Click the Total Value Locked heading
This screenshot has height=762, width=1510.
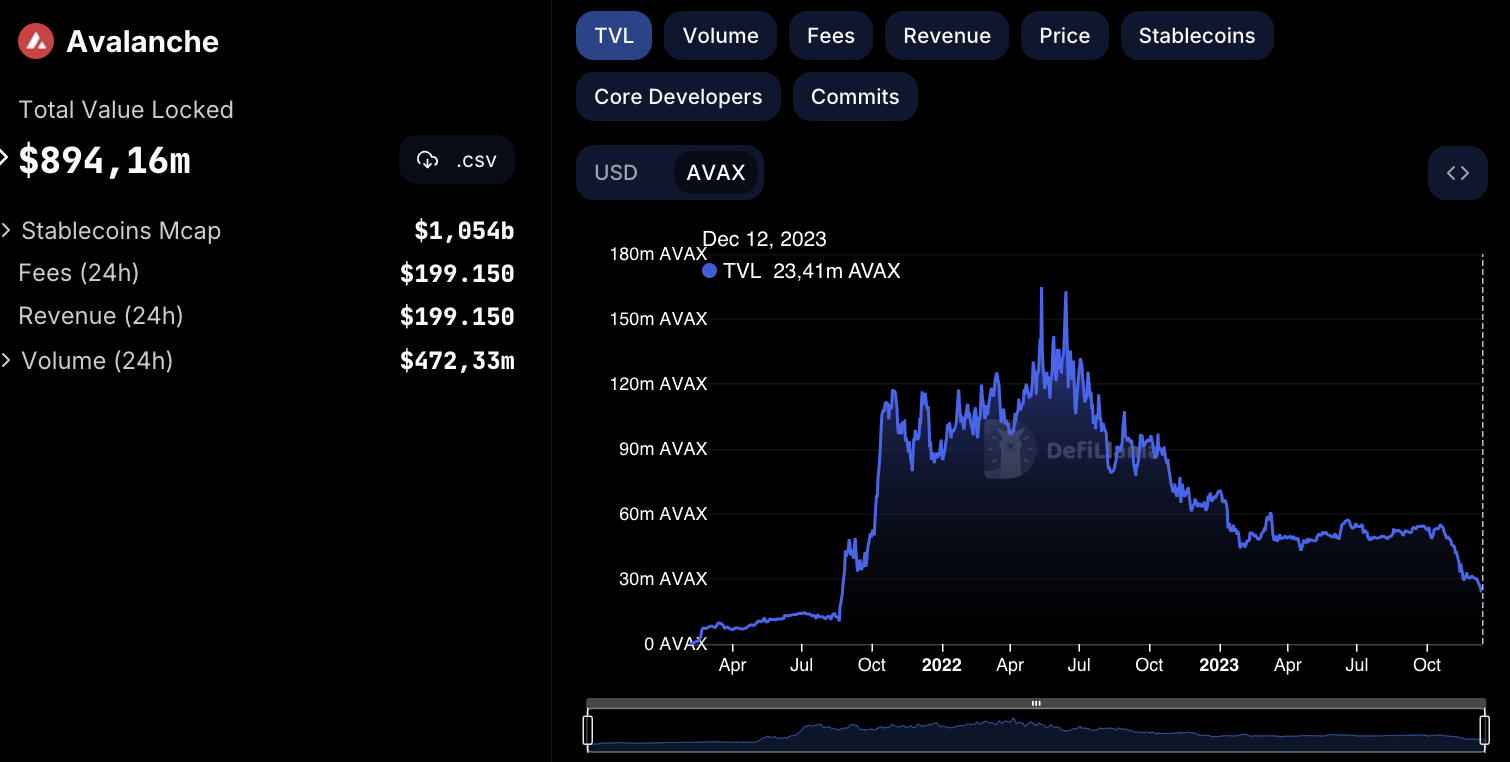(126, 110)
